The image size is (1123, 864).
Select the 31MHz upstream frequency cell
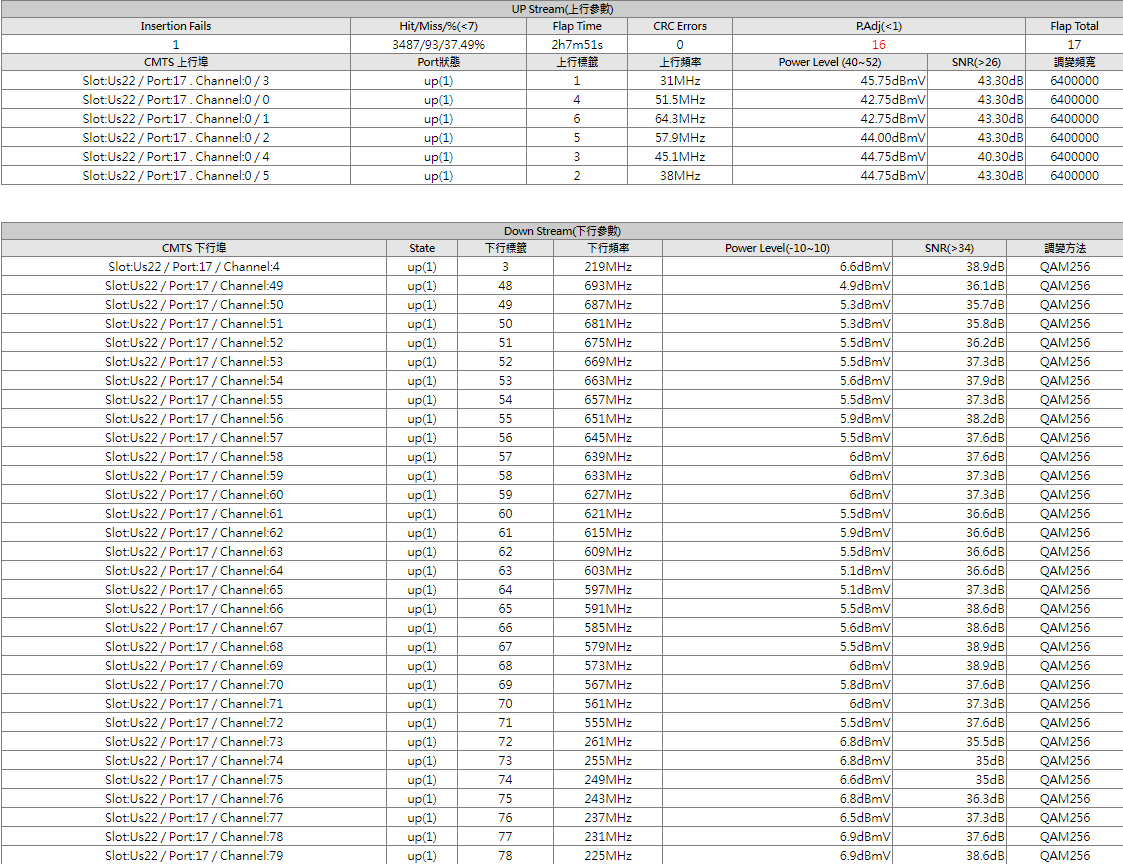680,81
